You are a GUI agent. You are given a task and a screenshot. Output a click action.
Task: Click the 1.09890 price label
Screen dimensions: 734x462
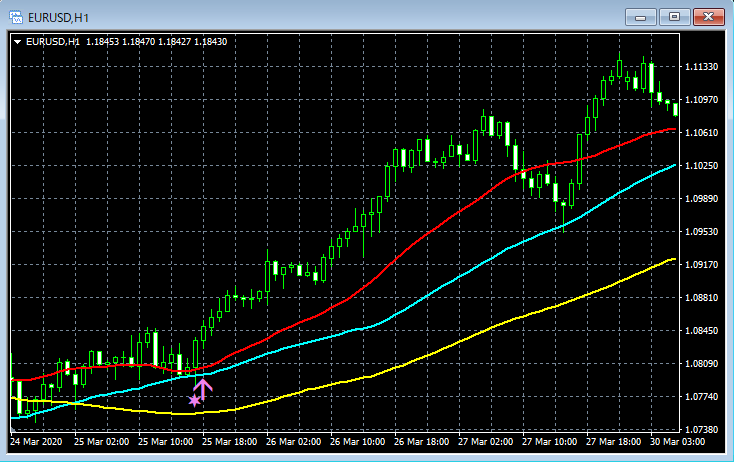[701, 198]
